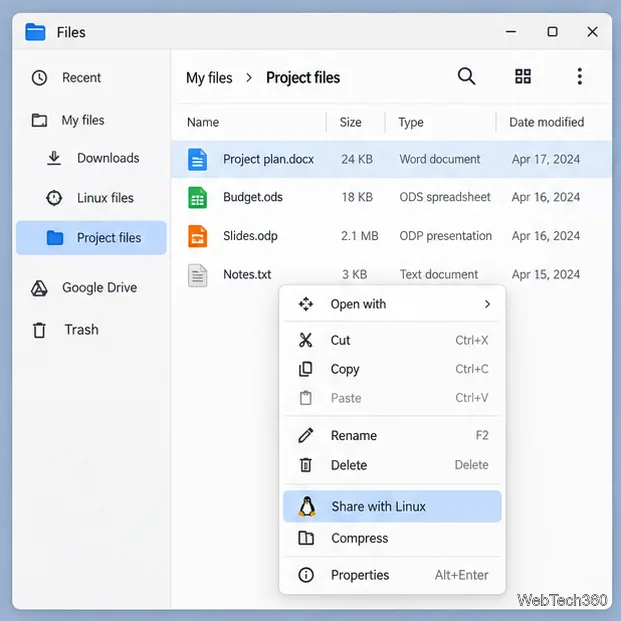The width and height of the screenshot is (621, 621).
Task: Select Copy in the context menu
Action: (392, 369)
